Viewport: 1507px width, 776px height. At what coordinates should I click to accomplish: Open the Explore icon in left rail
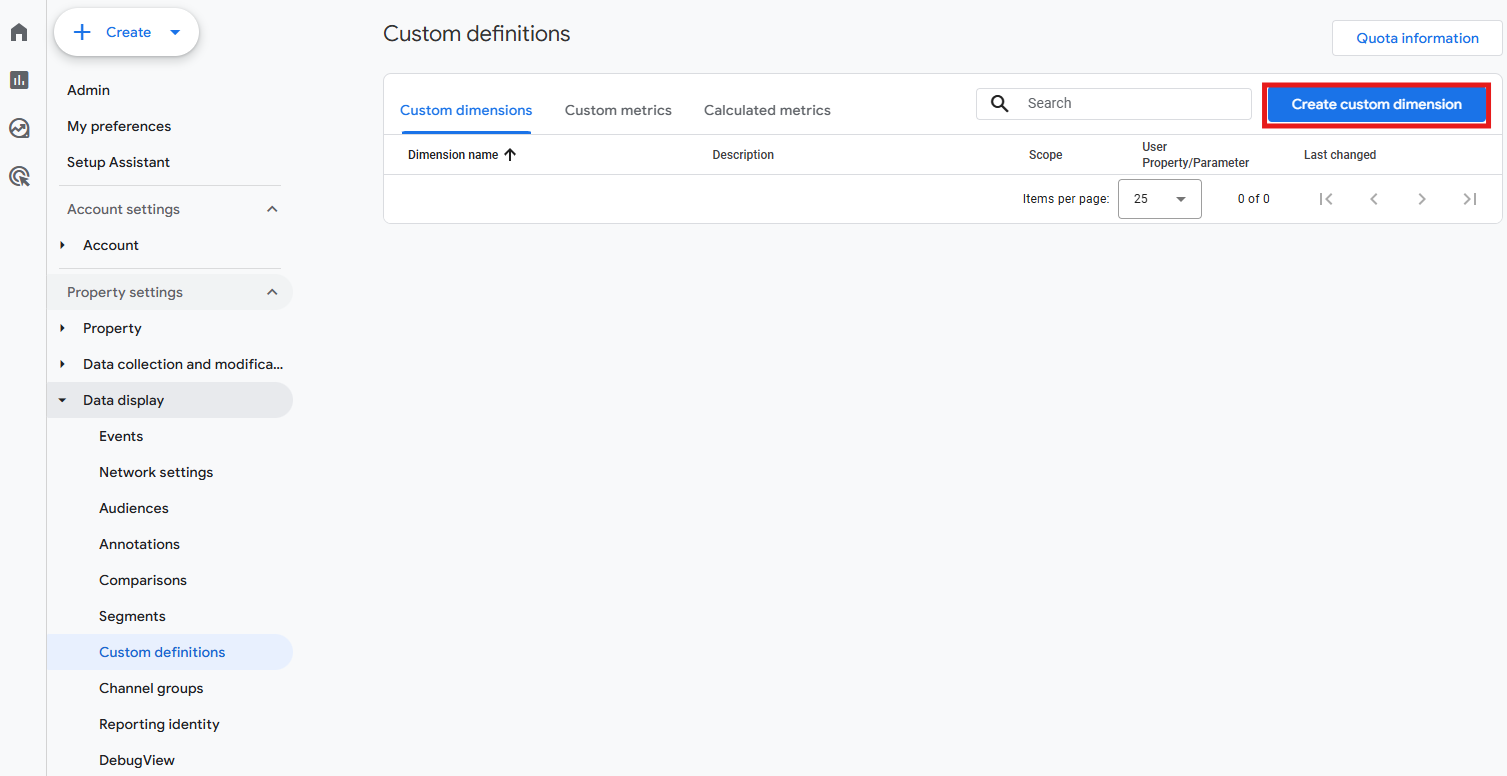pyautogui.click(x=19, y=128)
